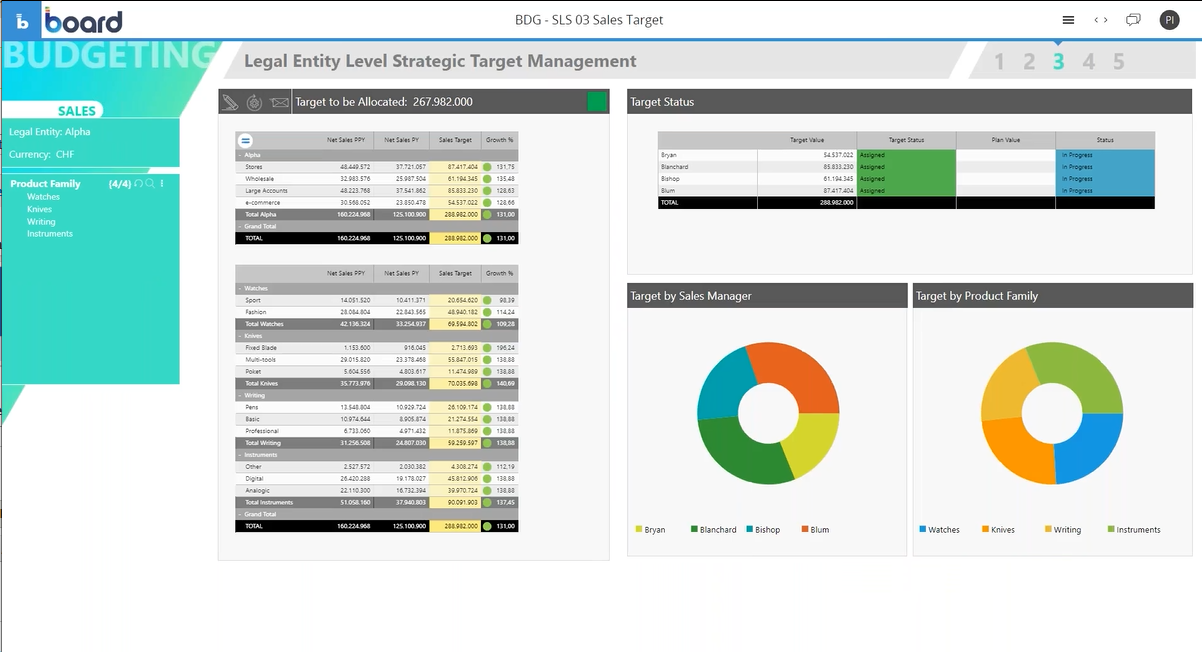Click the envelope mail icon
The width and height of the screenshot is (1202, 652).
pyautogui.click(x=280, y=102)
